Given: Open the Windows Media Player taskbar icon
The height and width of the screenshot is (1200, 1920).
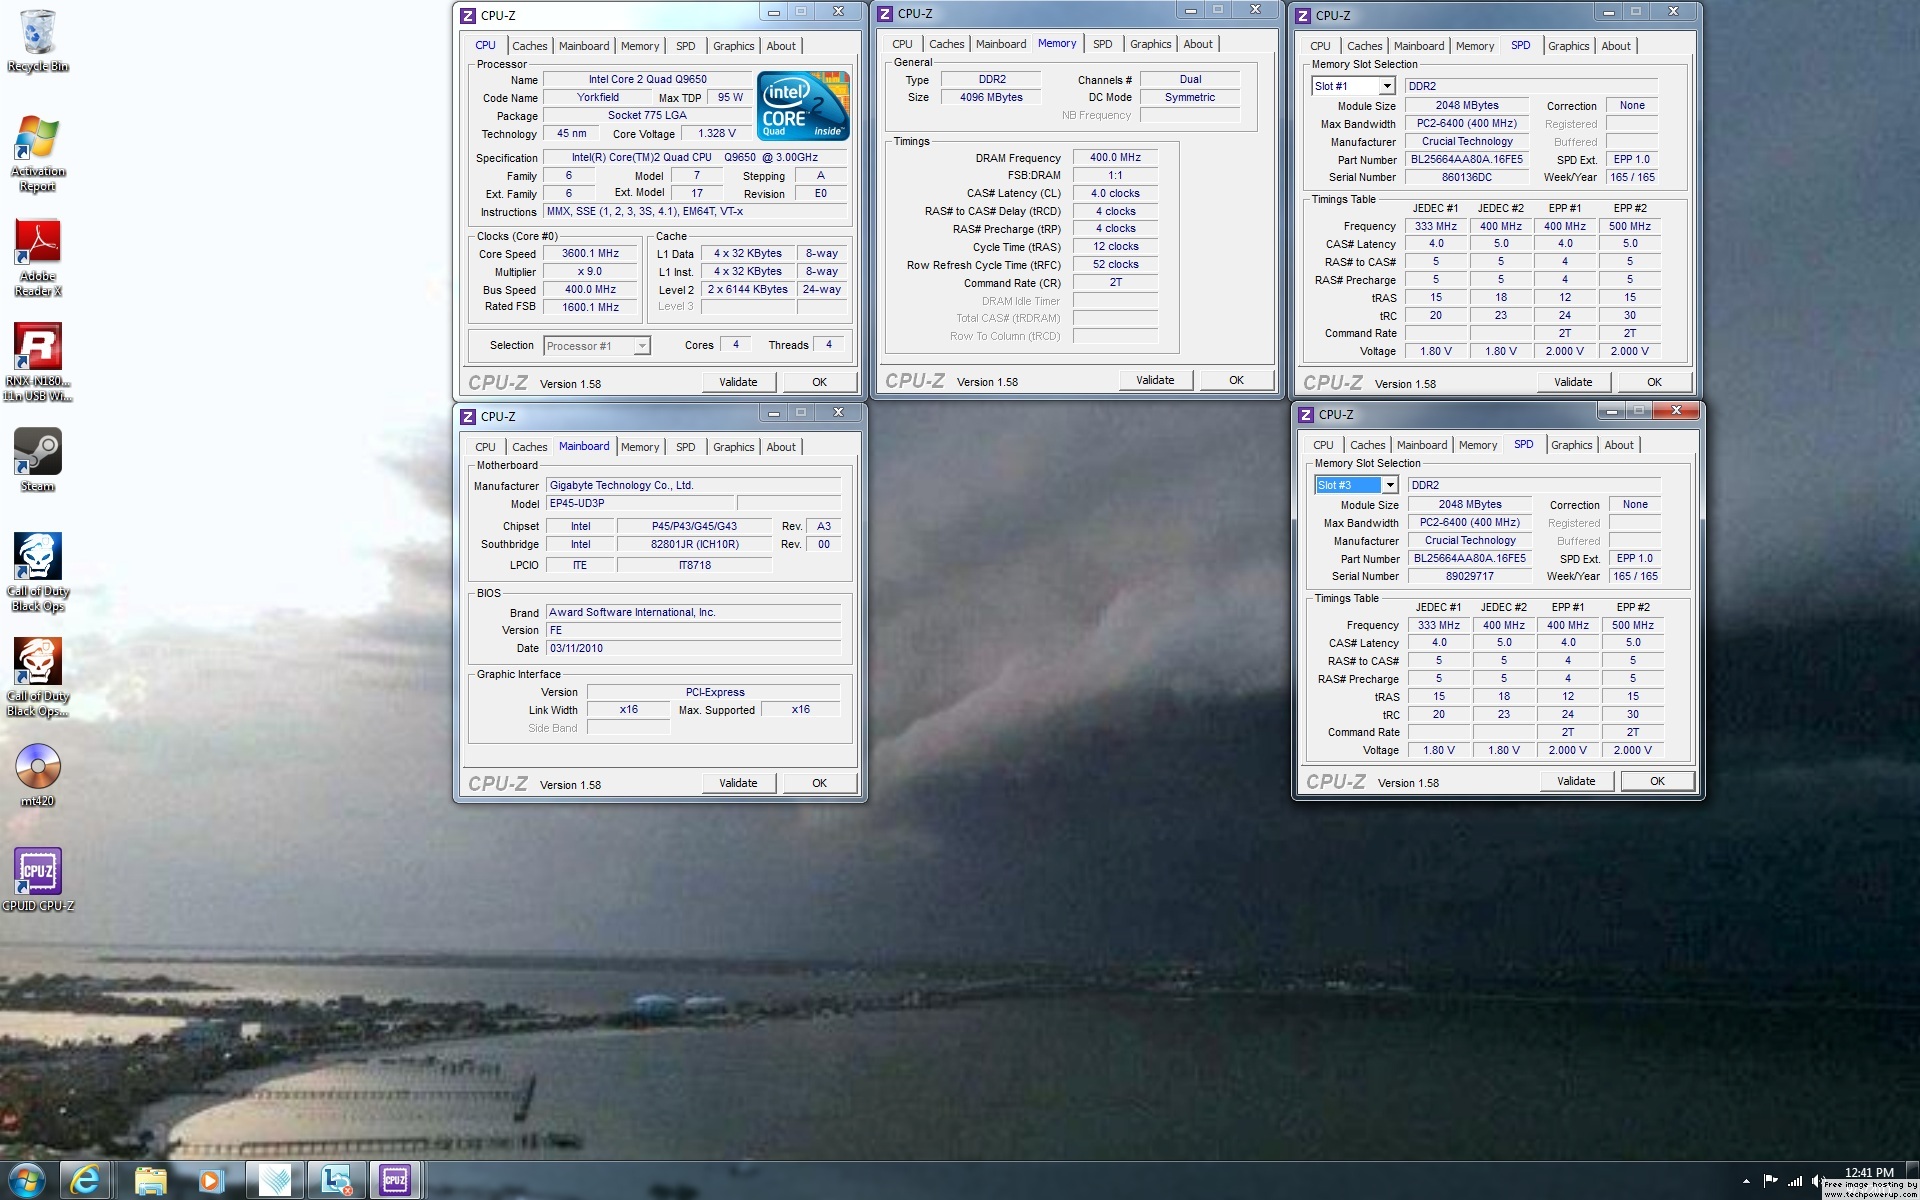Looking at the screenshot, I should 210,1181.
